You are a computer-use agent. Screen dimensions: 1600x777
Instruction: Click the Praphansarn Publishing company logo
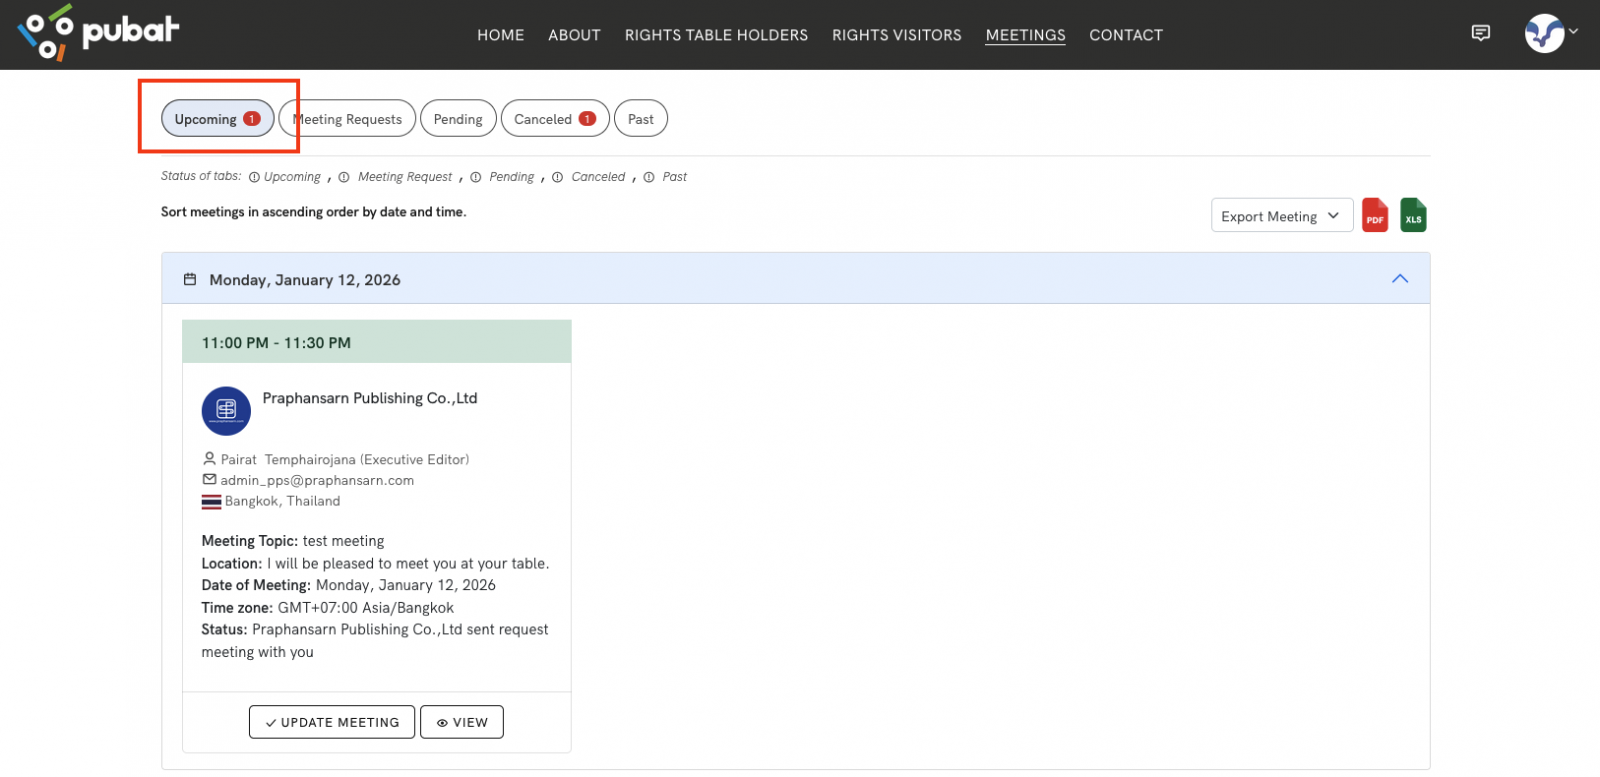[x=226, y=410]
